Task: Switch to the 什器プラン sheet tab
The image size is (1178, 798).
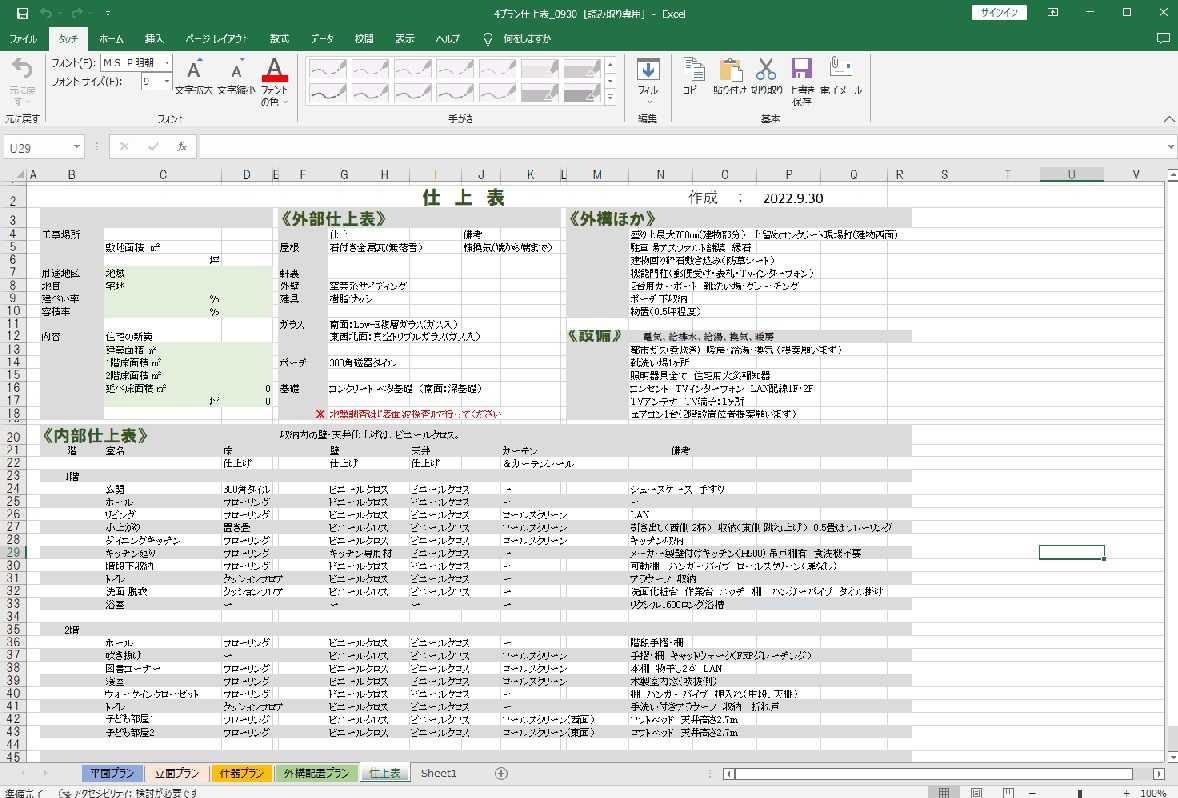Action: (241, 773)
